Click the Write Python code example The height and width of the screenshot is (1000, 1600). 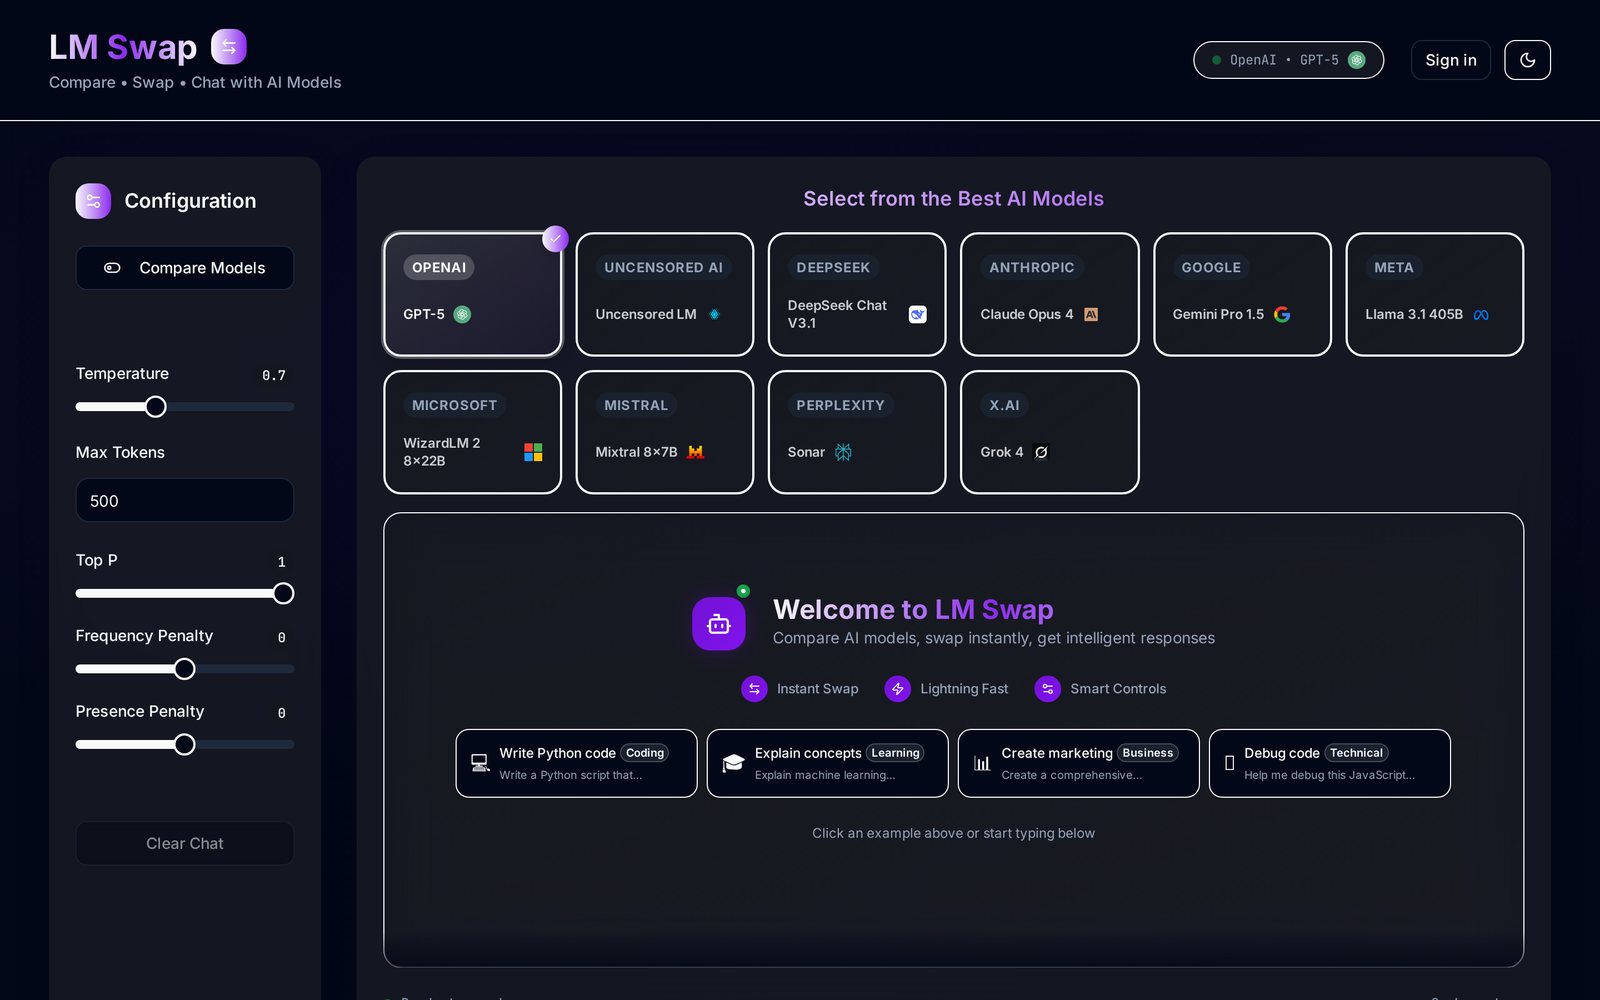tap(576, 763)
